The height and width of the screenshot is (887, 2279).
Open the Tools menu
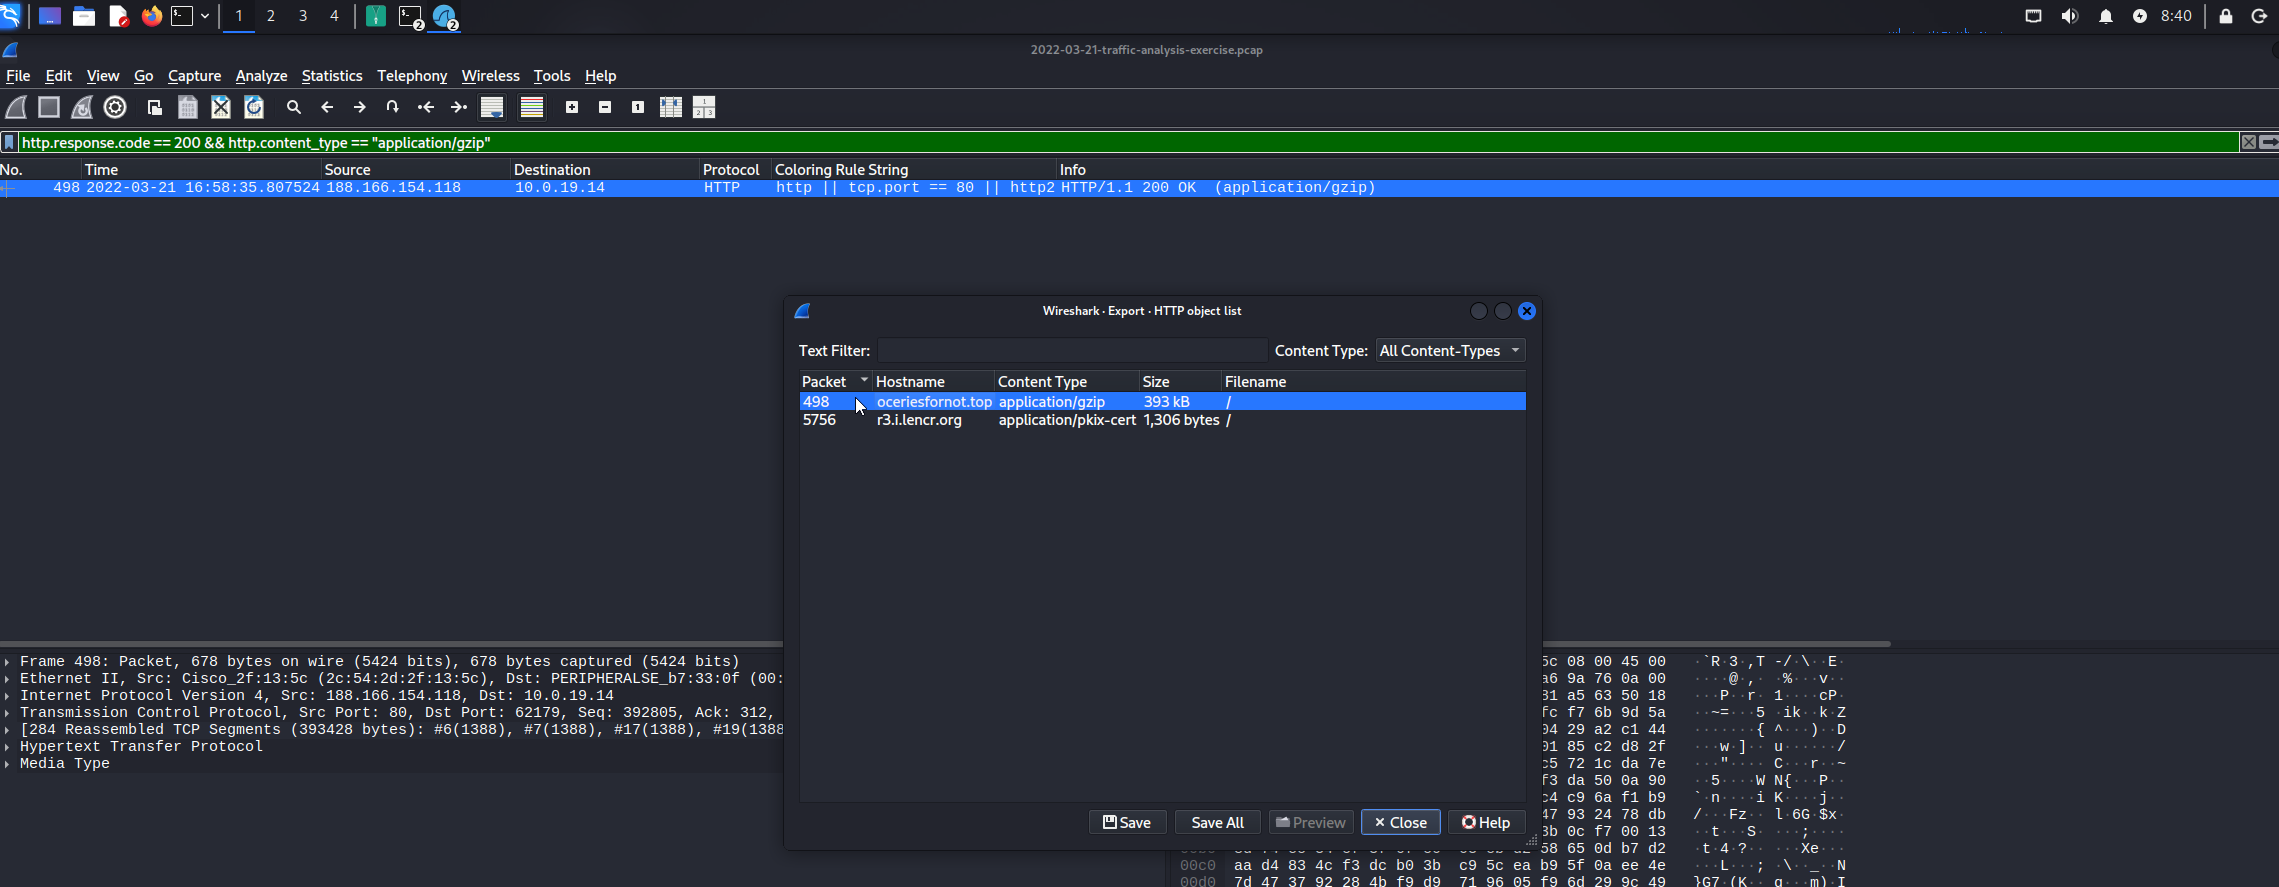click(x=552, y=76)
